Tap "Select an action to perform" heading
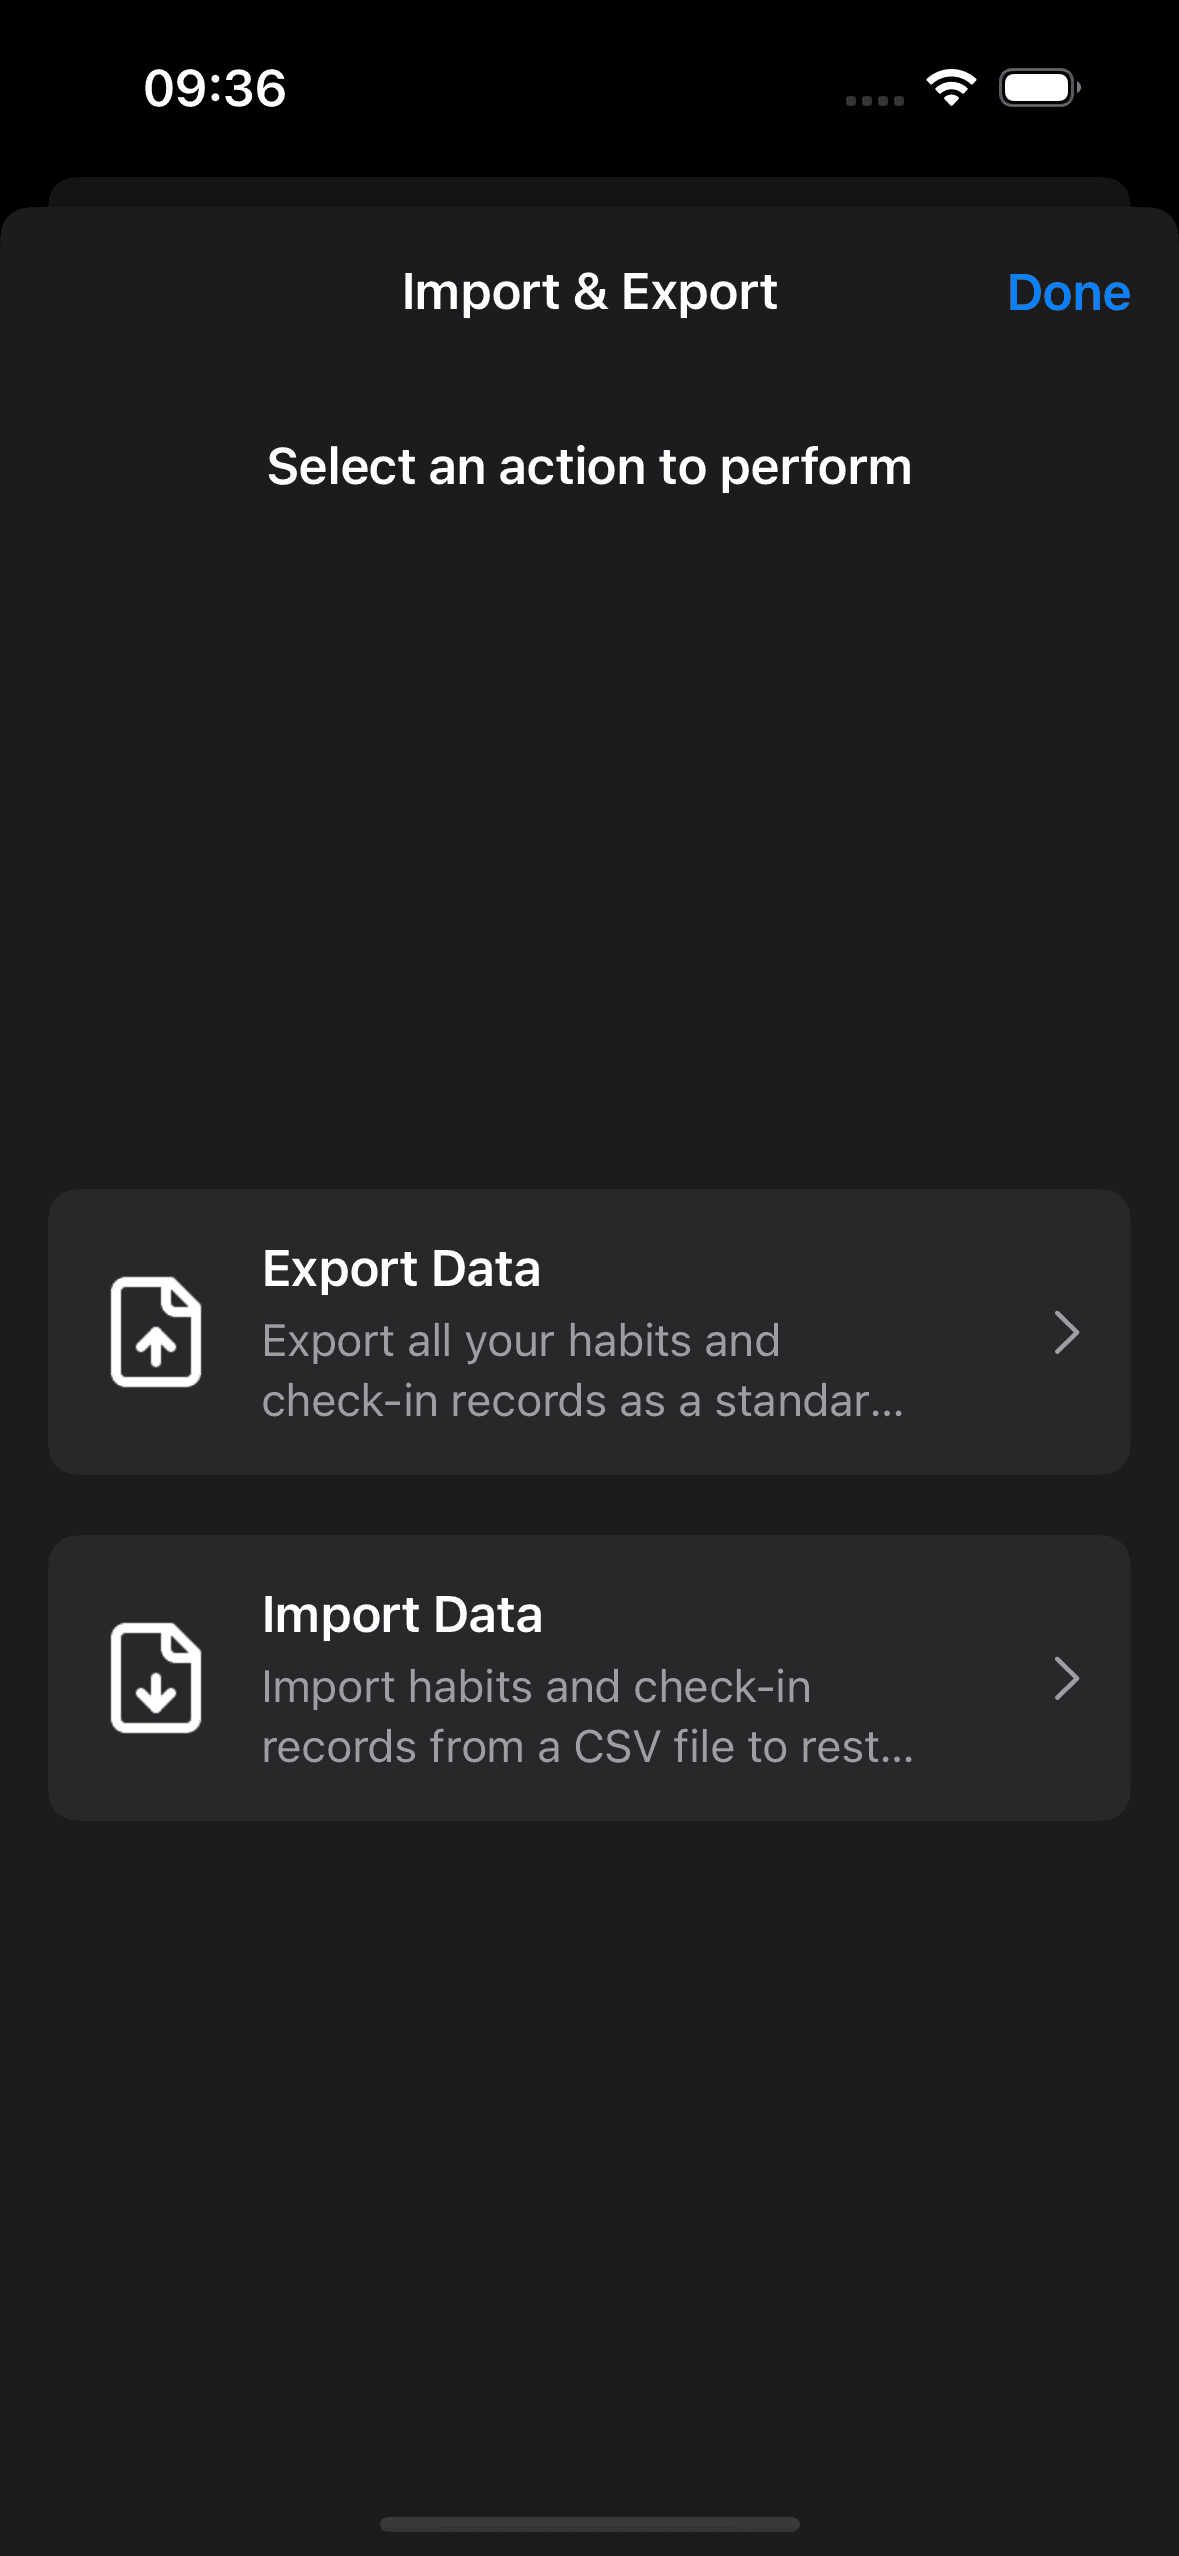This screenshot has width=1179, height=2556. pos(589,467)
